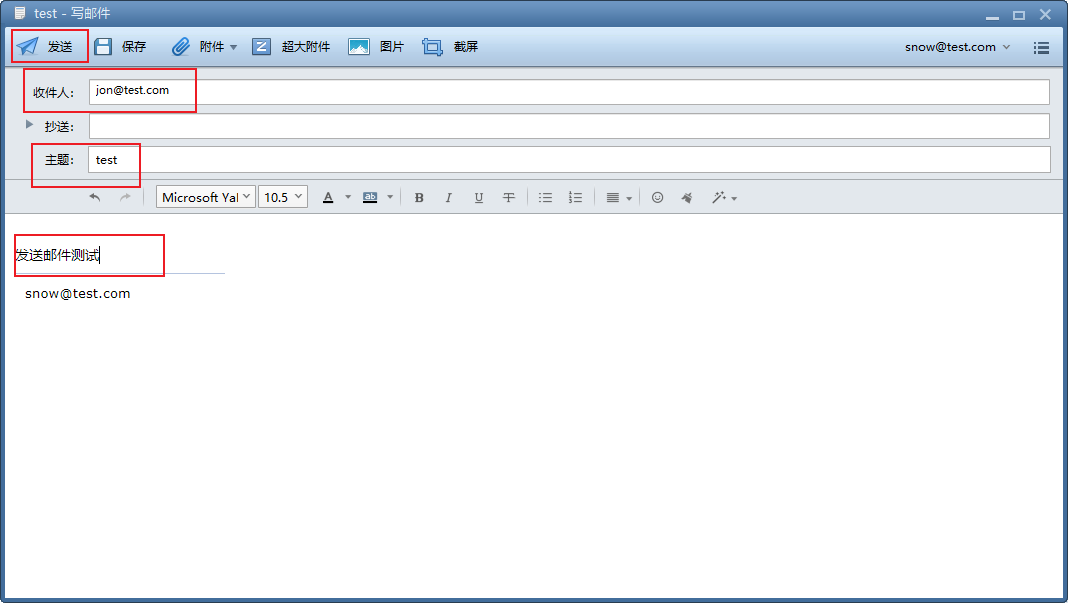Click the crop icon of 截屏

433,46
